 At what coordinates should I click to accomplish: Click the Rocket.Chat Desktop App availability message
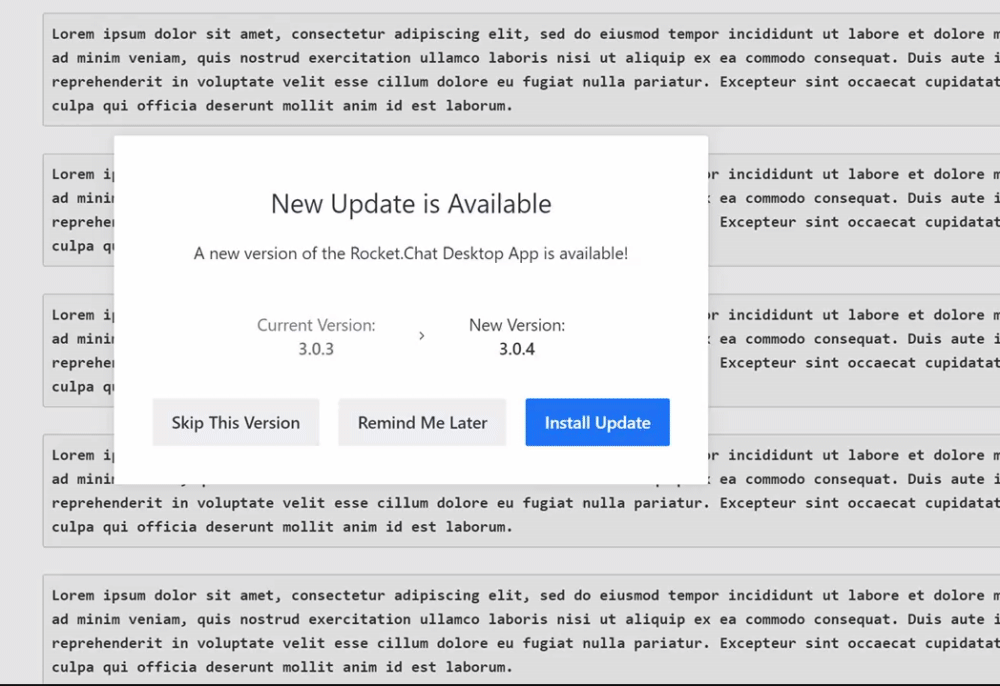(x=411, y=253)
